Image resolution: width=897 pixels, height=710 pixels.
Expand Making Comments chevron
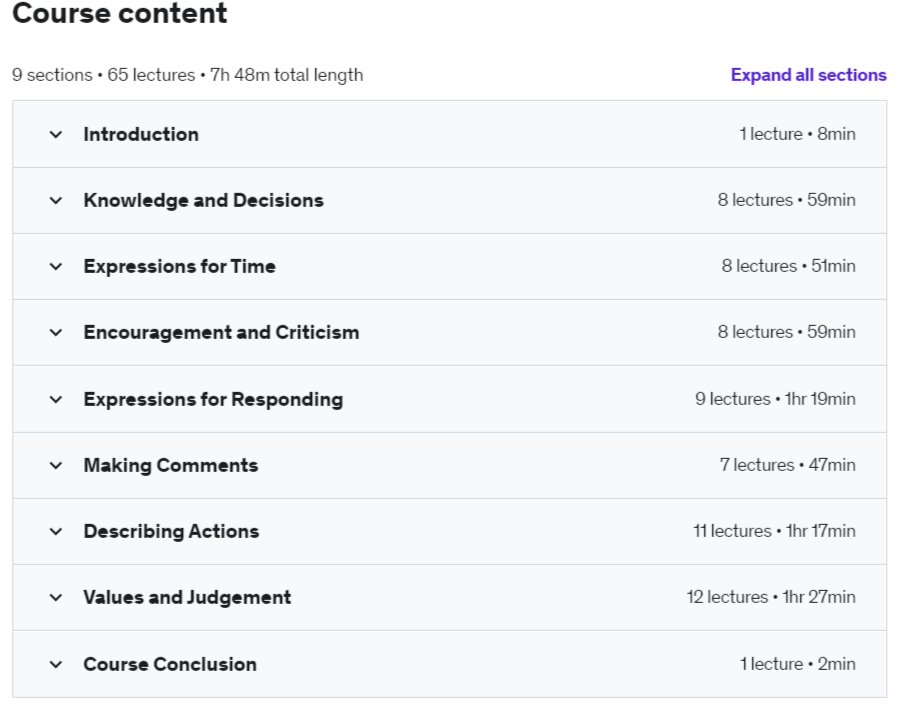pyautogui.click(x=56, y=465)
